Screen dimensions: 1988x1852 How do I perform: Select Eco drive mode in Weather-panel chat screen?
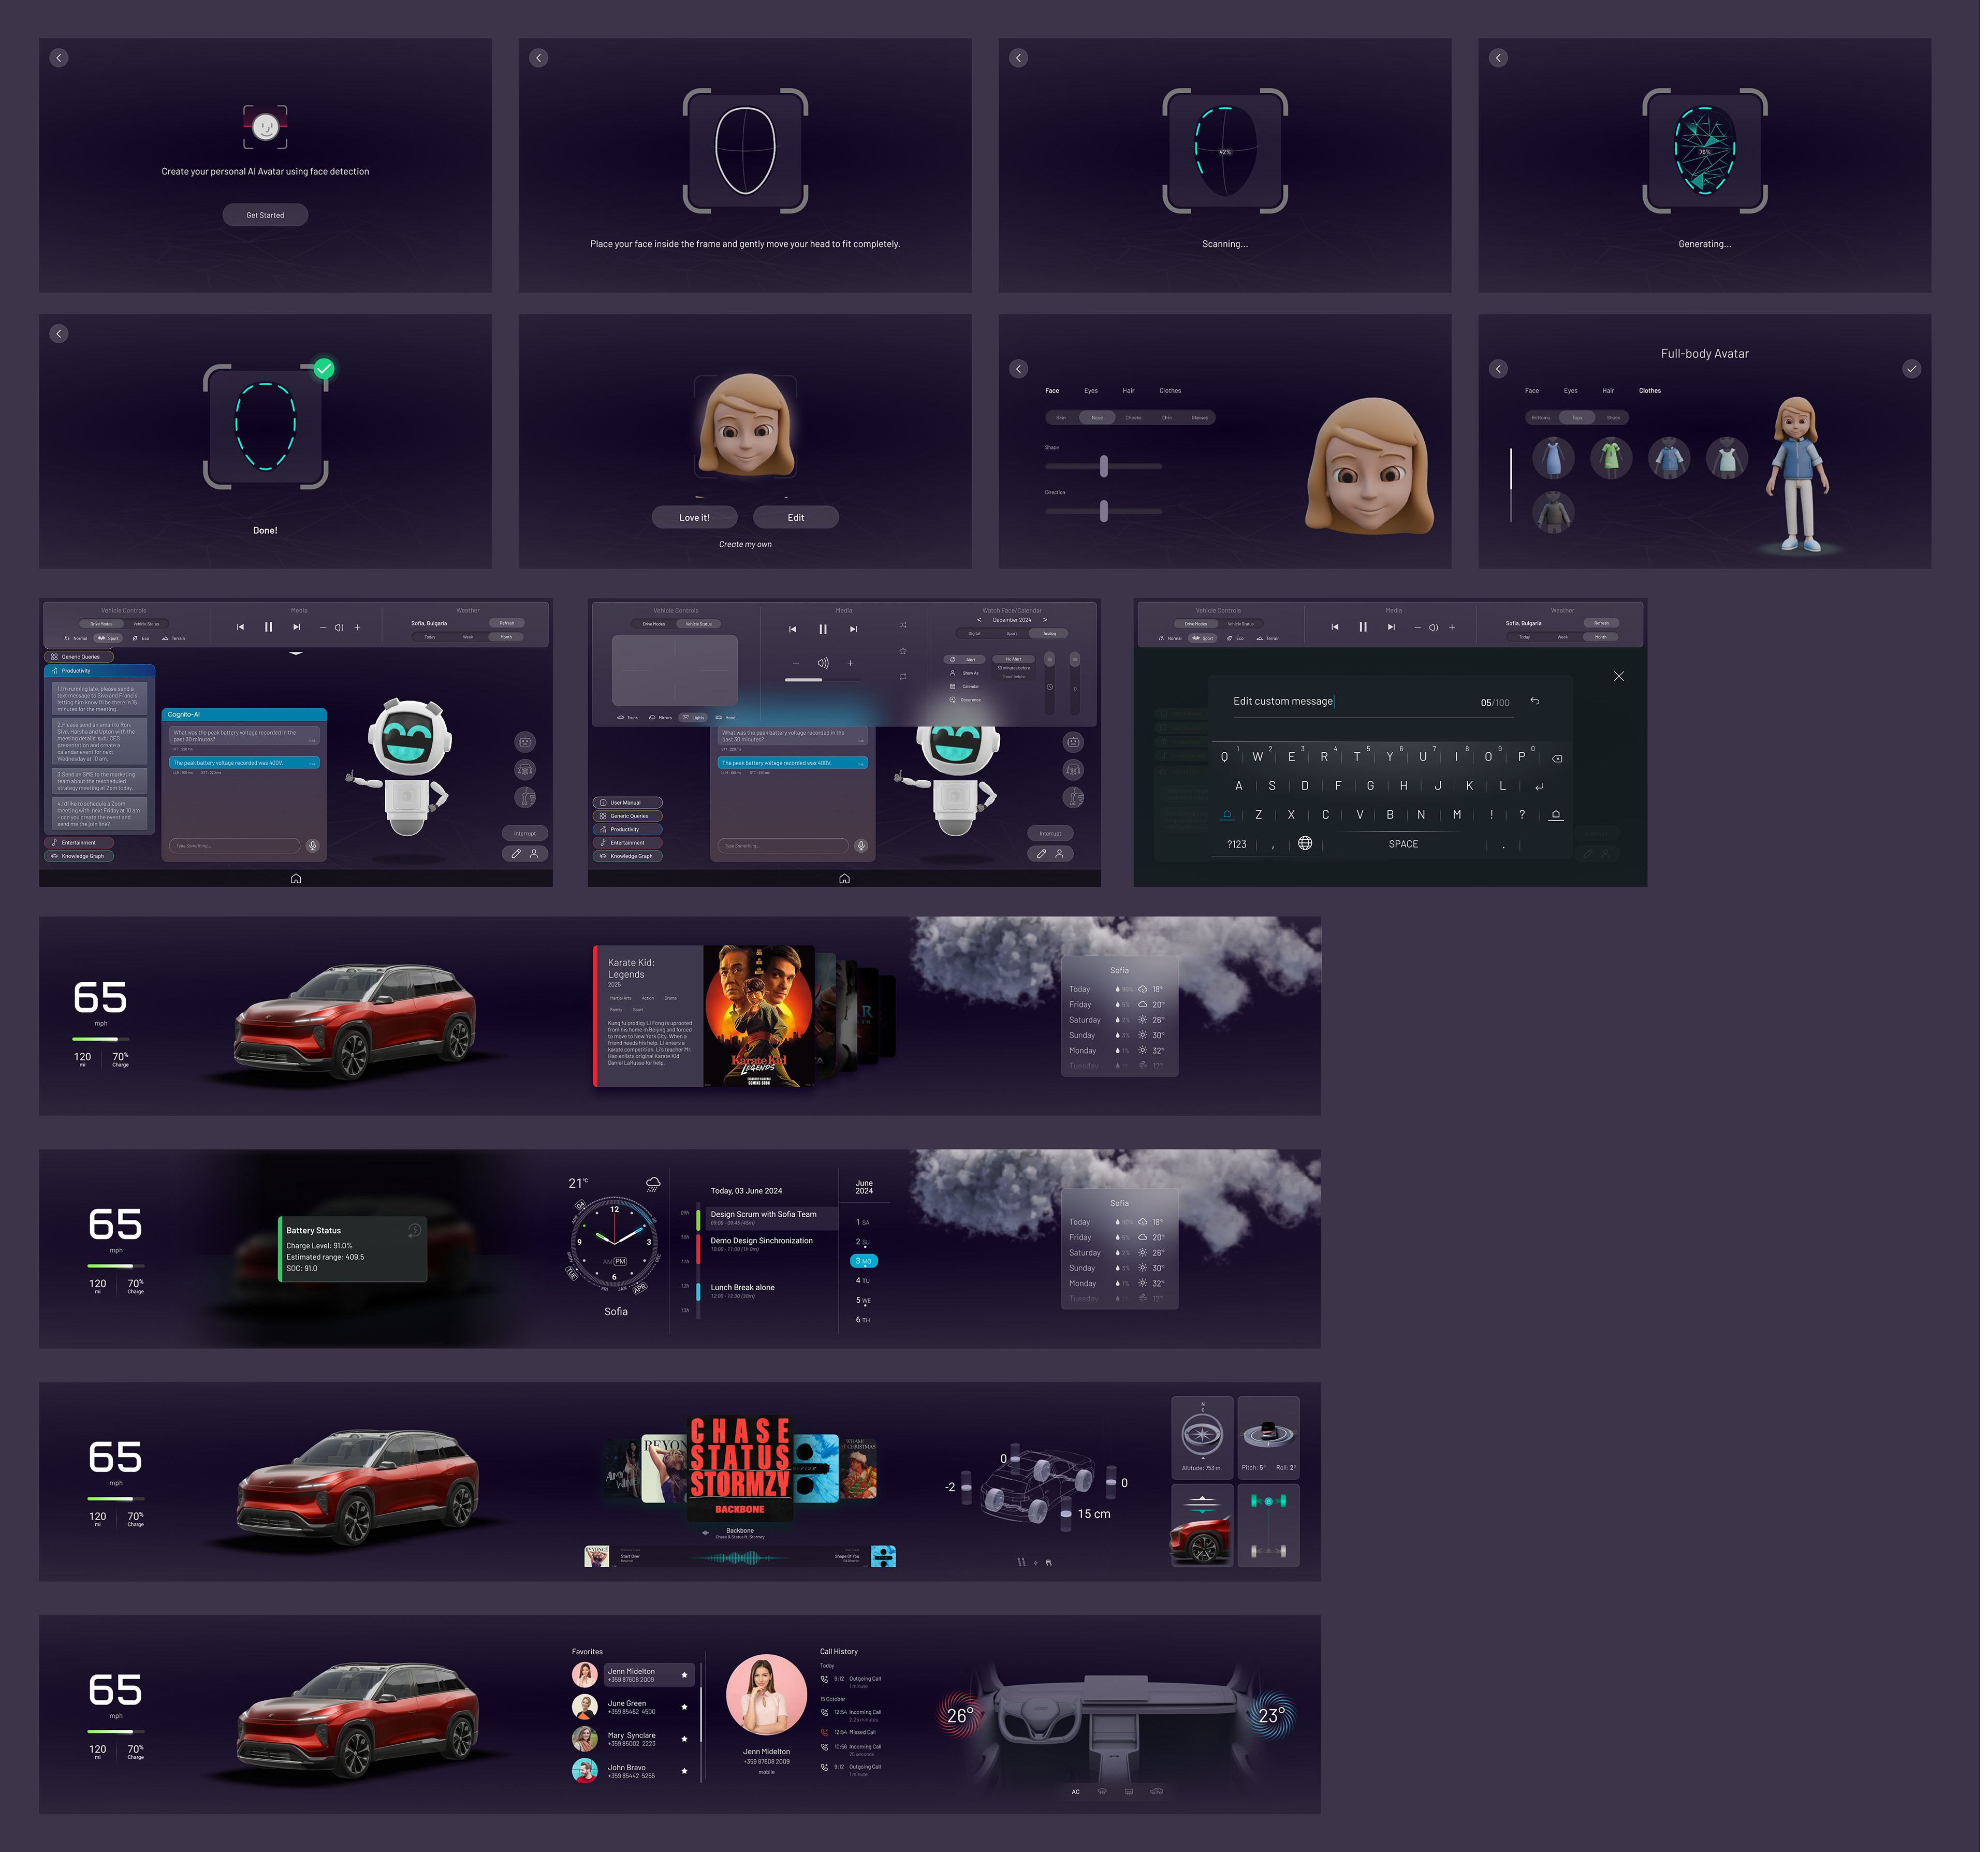click(x=140, y=638)
